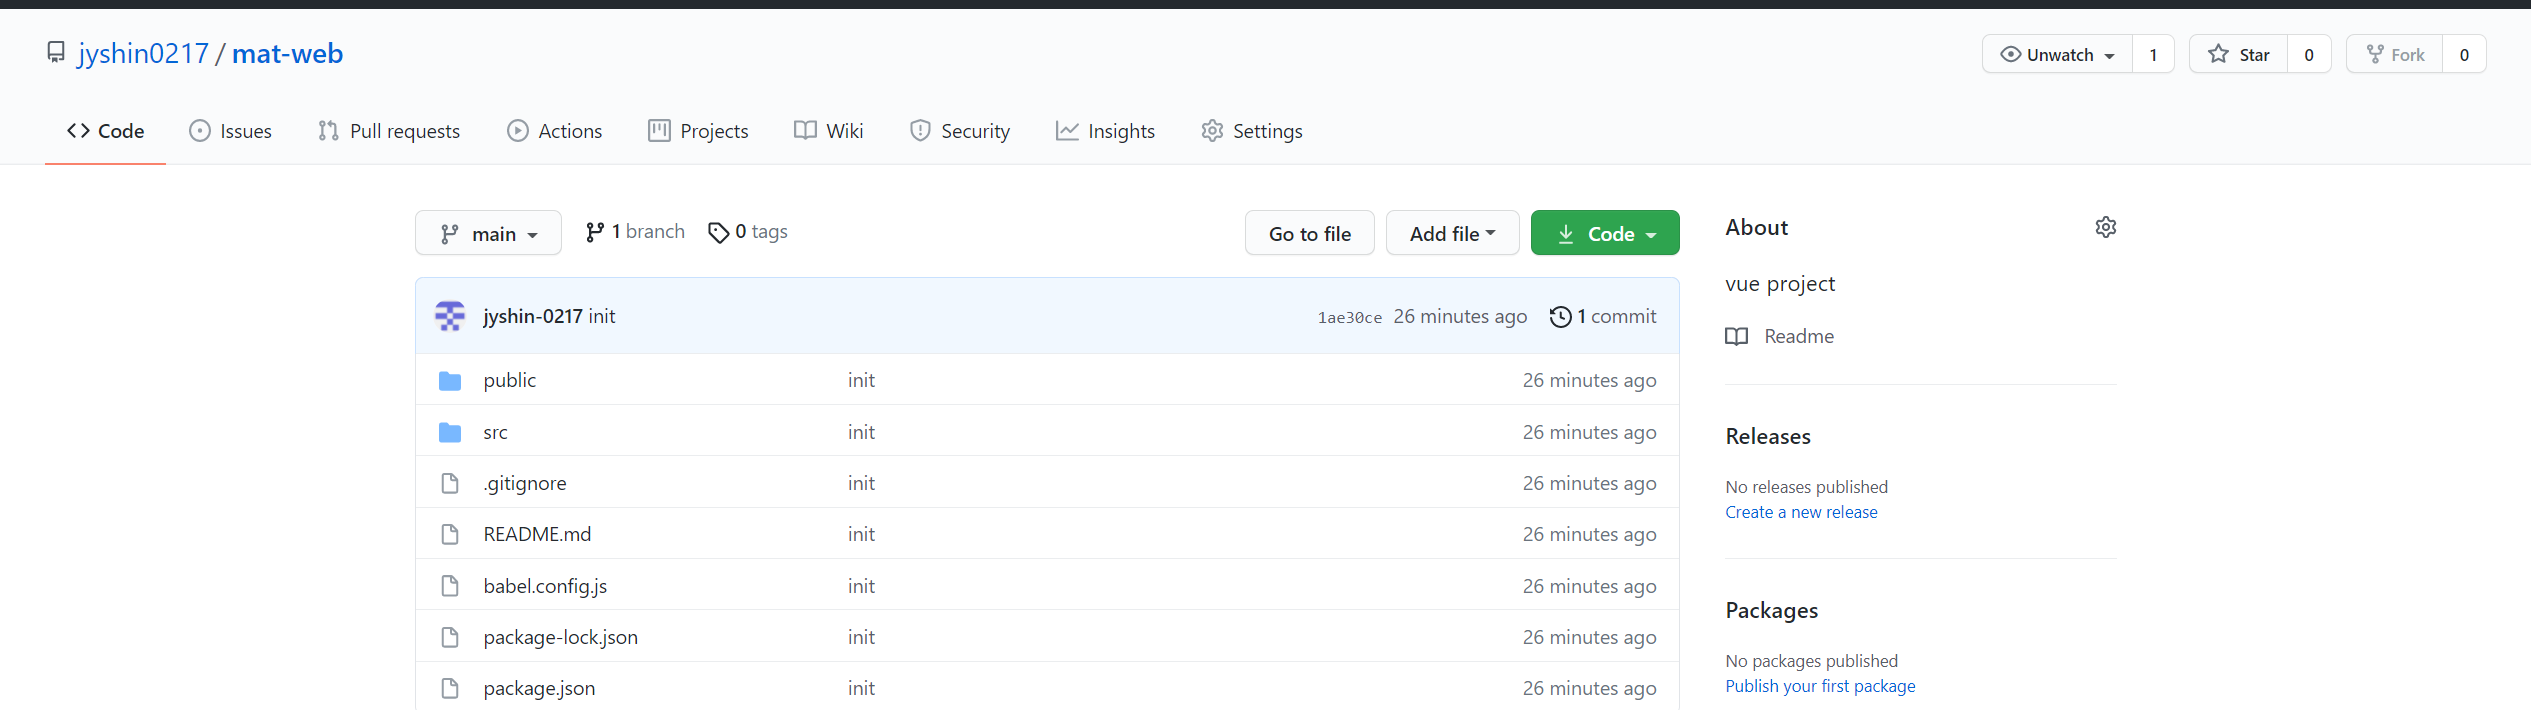This screenshot has width=2531, height=710.
Task: Click the Releases heading
Action: (x=1768, y=436)
